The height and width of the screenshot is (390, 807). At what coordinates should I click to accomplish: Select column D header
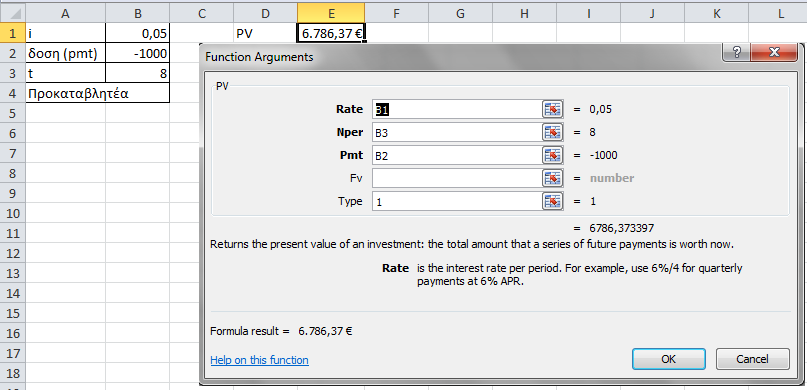coord(265,13)
